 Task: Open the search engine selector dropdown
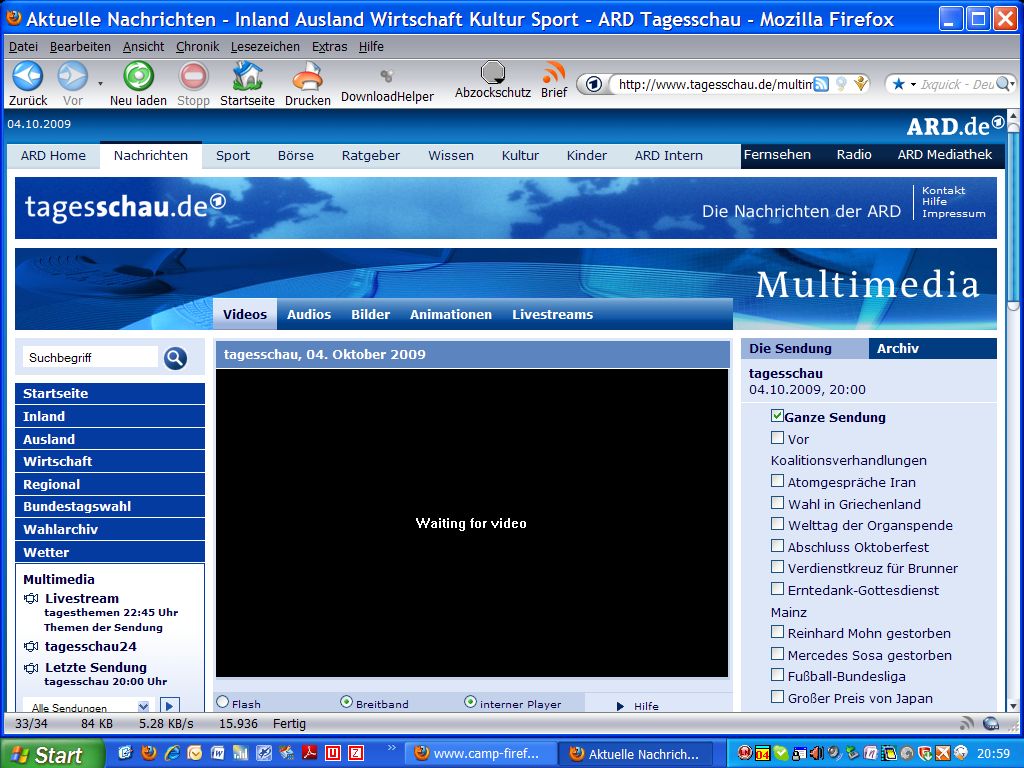(x=903, y=85)
